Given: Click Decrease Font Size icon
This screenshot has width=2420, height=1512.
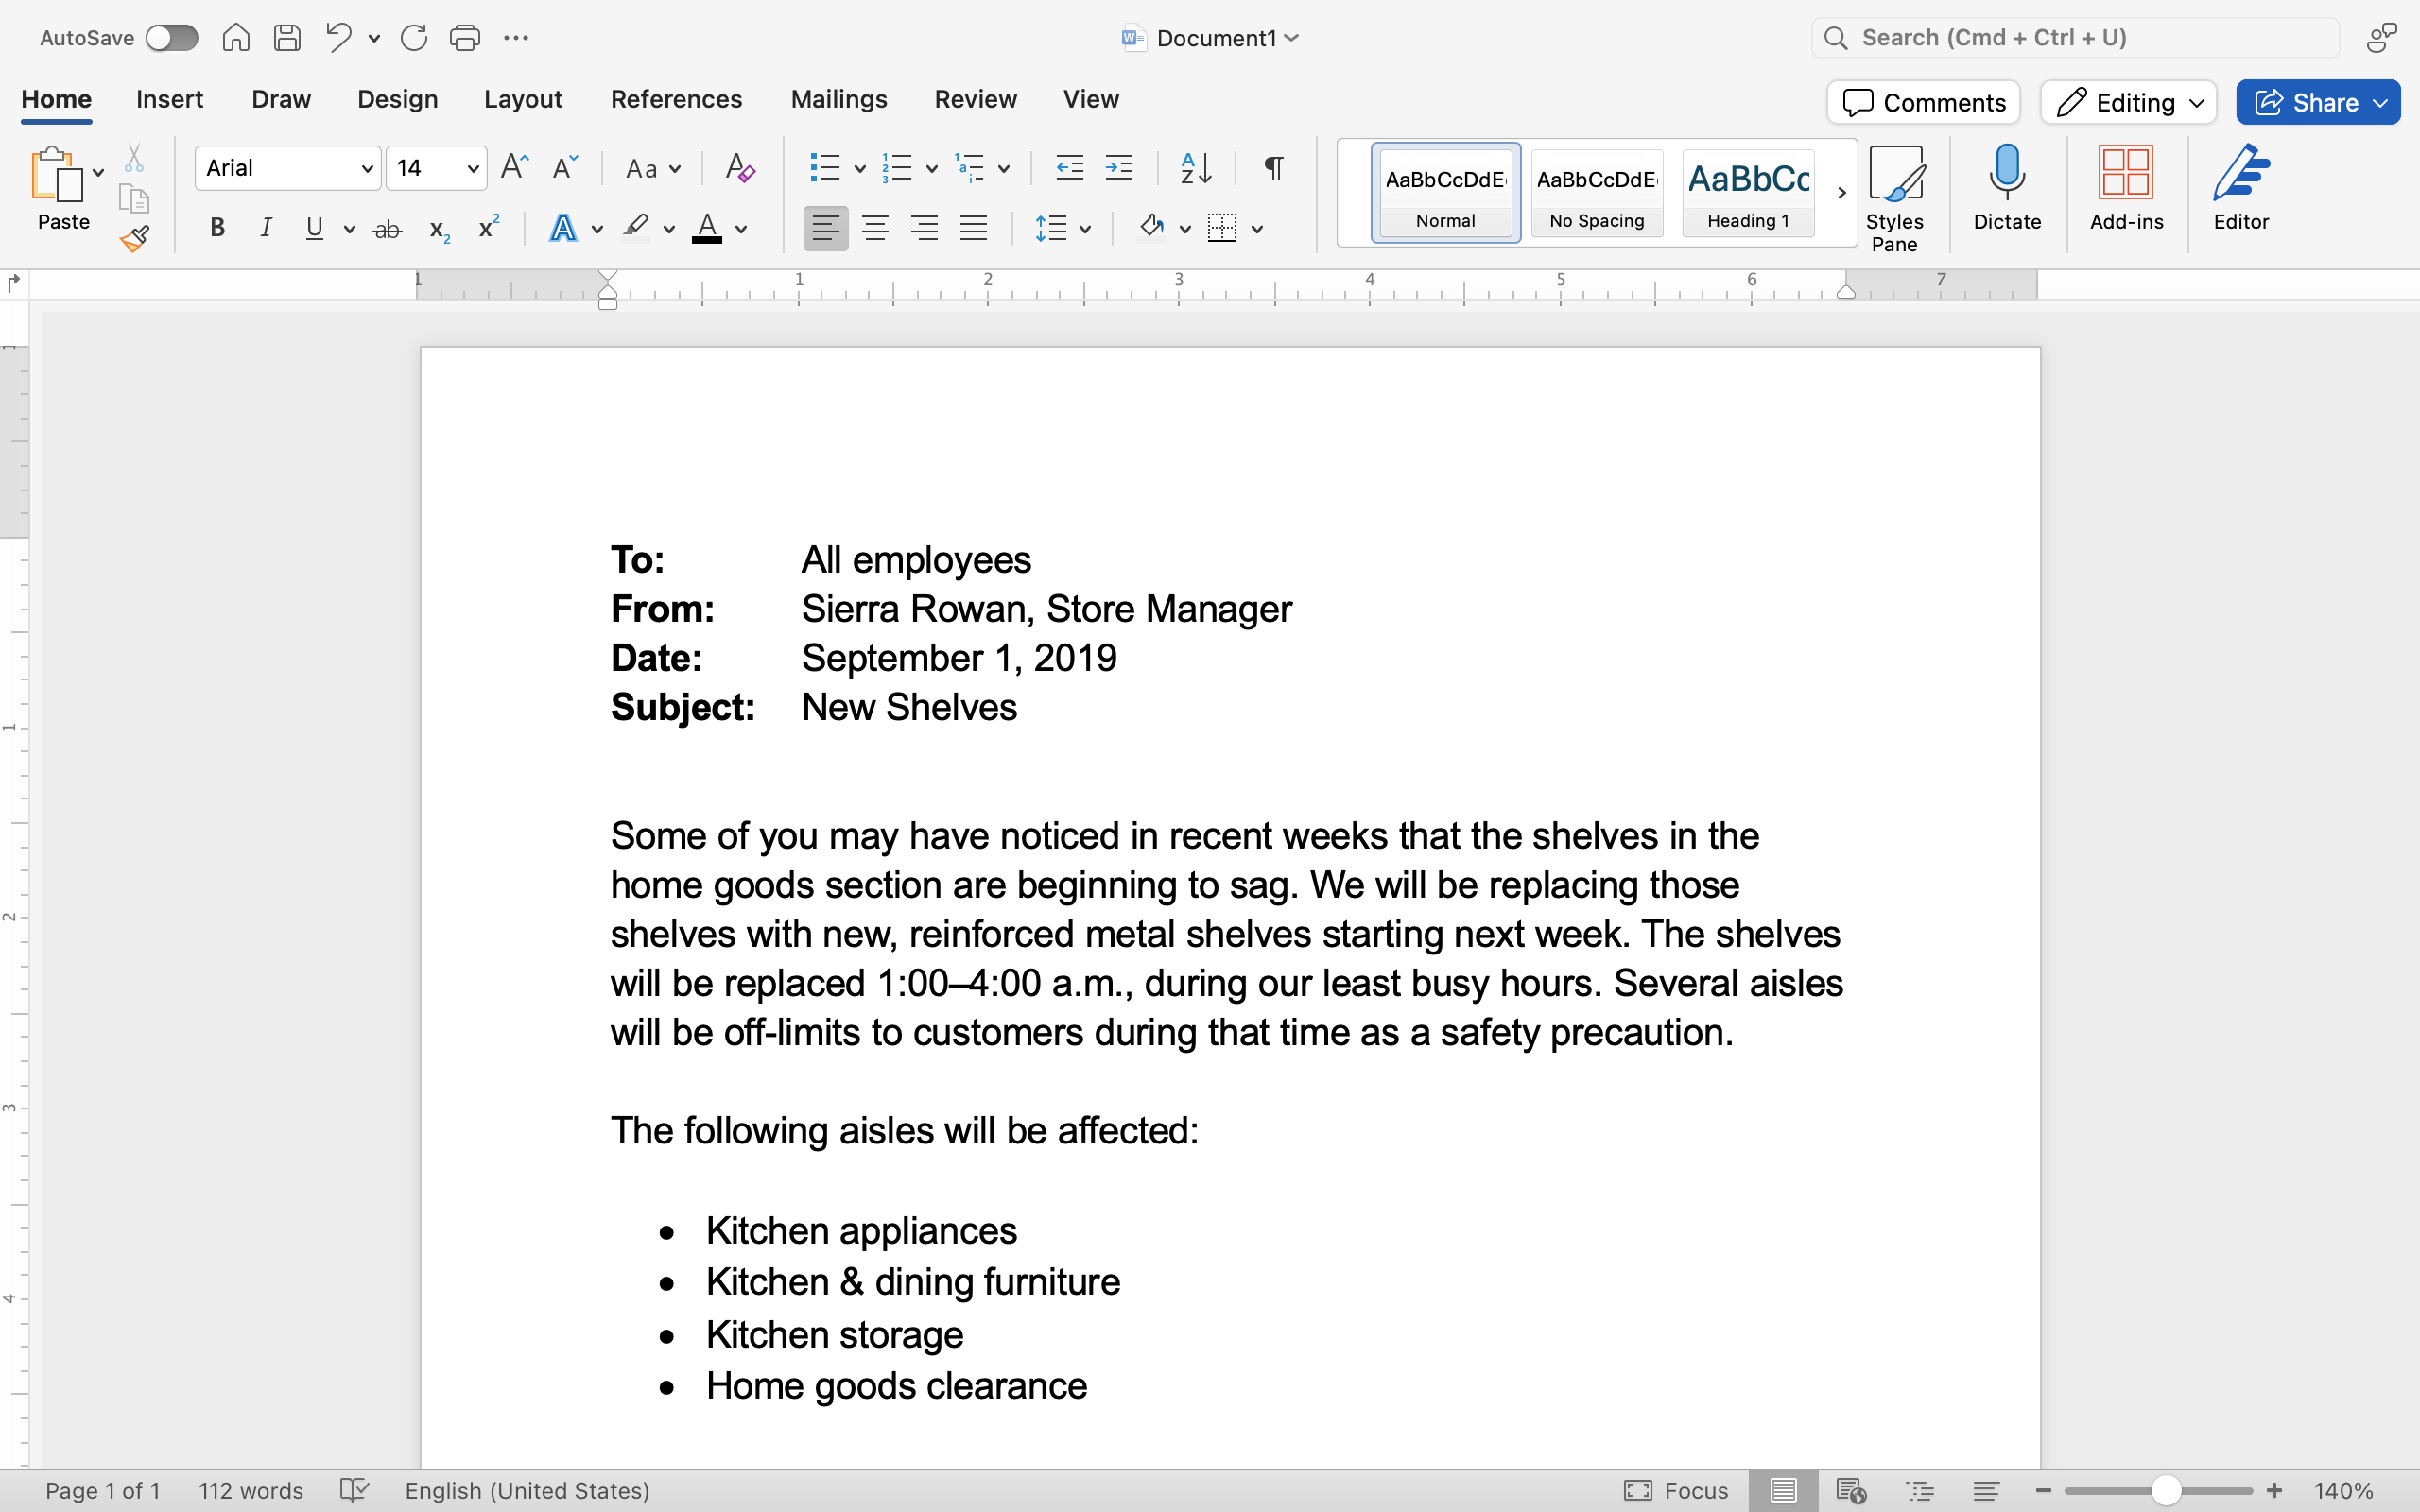Looking at the screenshot, I should (x=565, y=167).
